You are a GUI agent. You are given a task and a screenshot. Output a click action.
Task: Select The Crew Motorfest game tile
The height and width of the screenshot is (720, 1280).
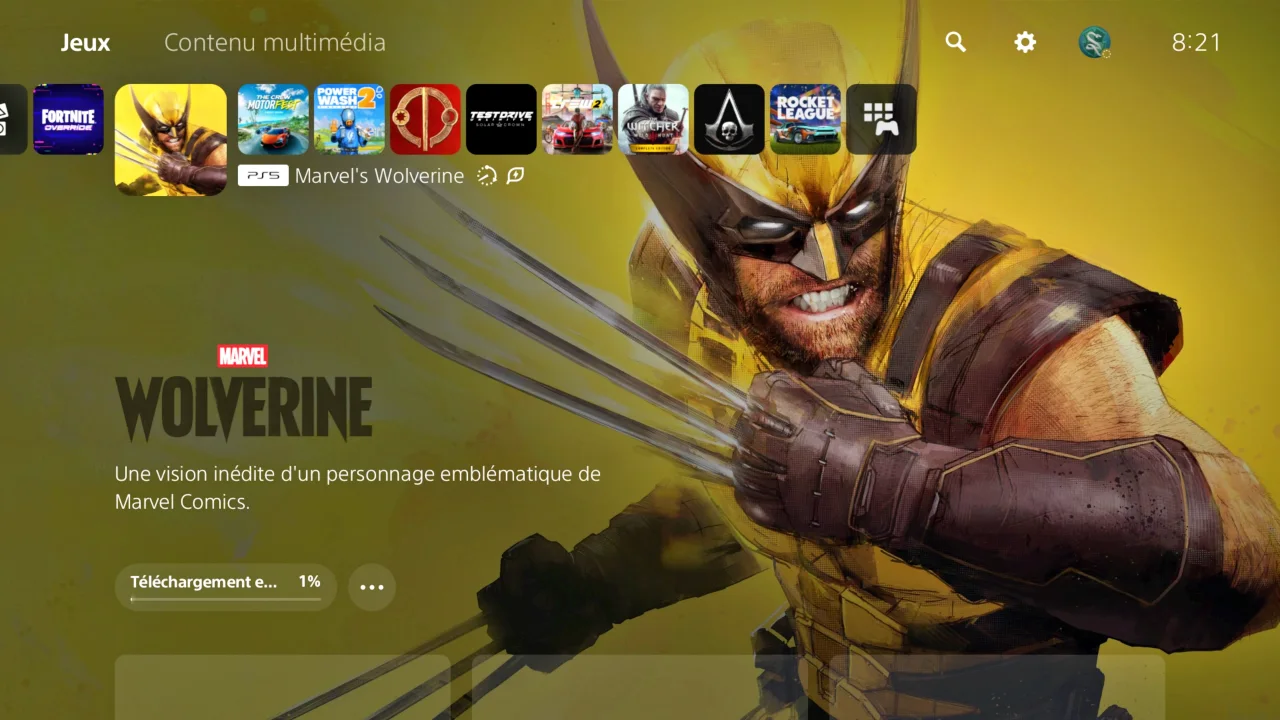(x=273, y=119)
